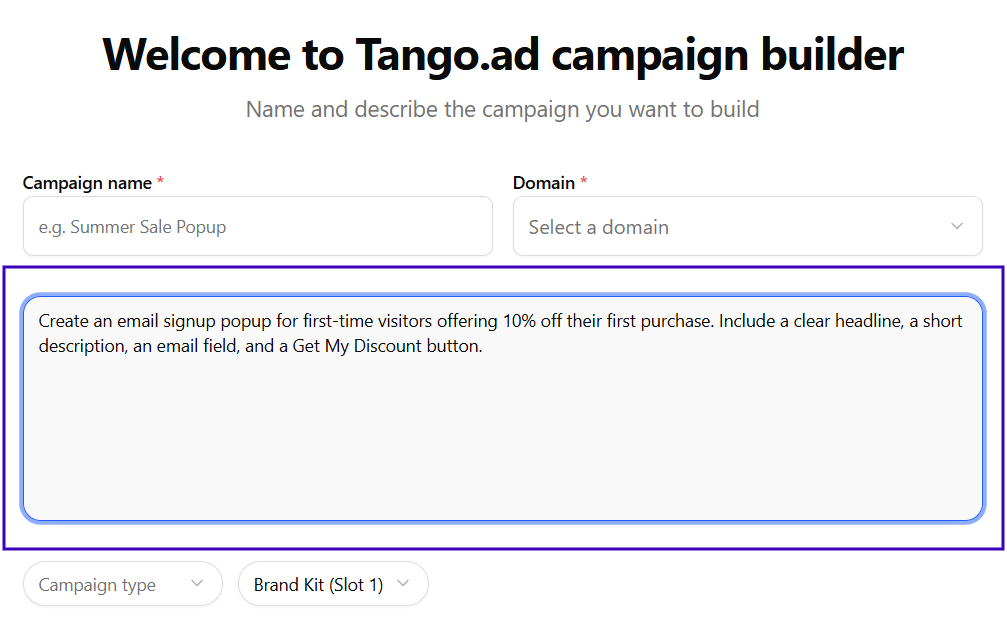The width and height of the screenshot is (1007, 624).
Task: Click the red asterisk beside Campaign name
Action: [x=161, y=182]
